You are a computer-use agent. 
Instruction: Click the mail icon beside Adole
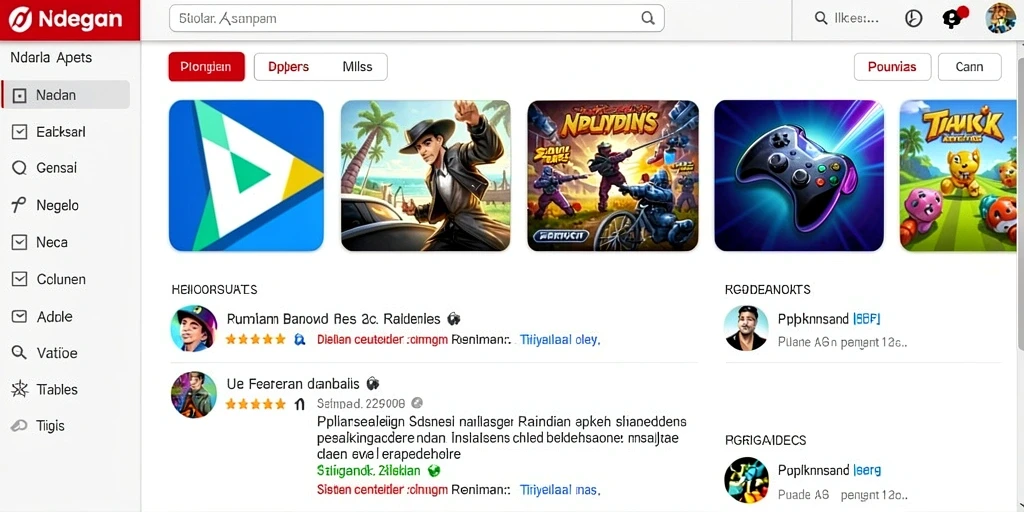pyautogui.click(x=20, y=317)
